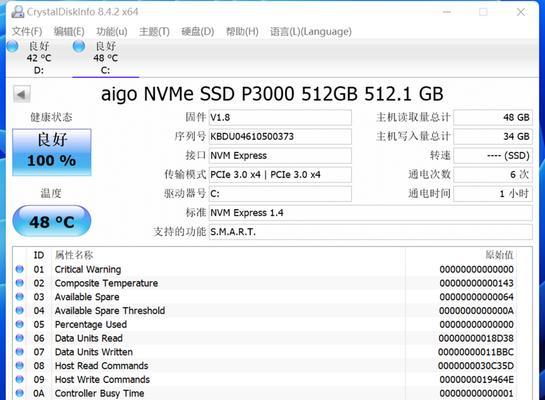
Task: Select the Data Units Written attribute name
Action: 93,352
